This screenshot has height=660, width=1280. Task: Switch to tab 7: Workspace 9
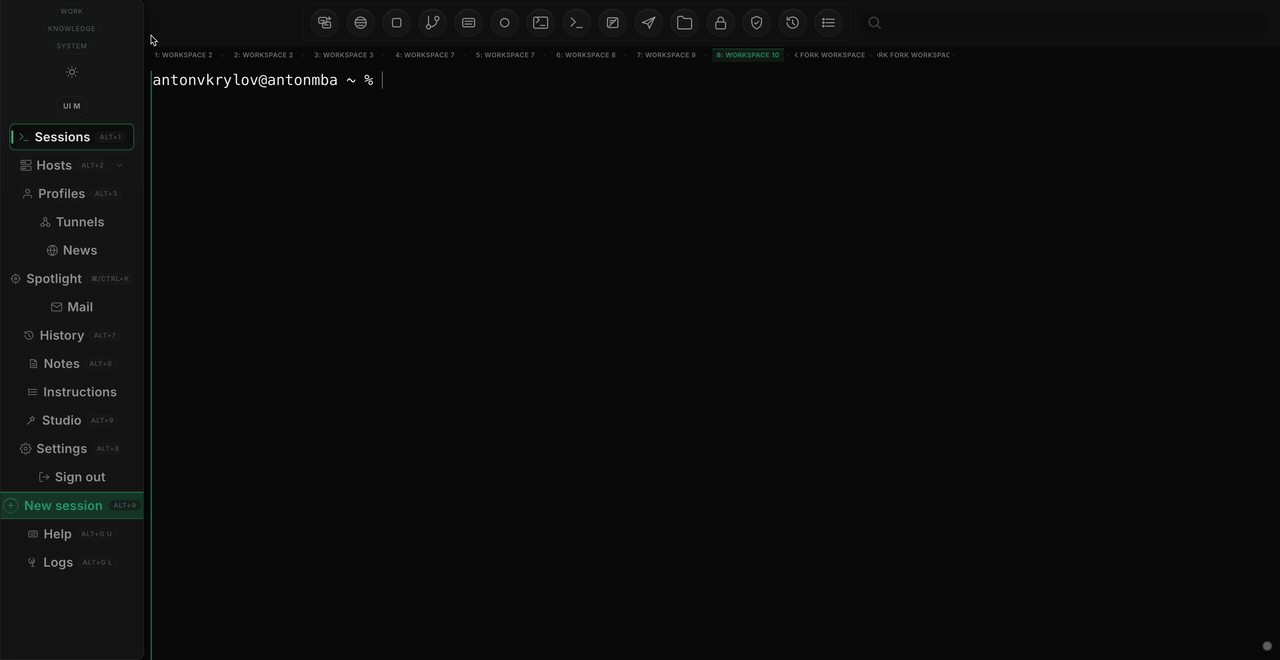(666, 55)
